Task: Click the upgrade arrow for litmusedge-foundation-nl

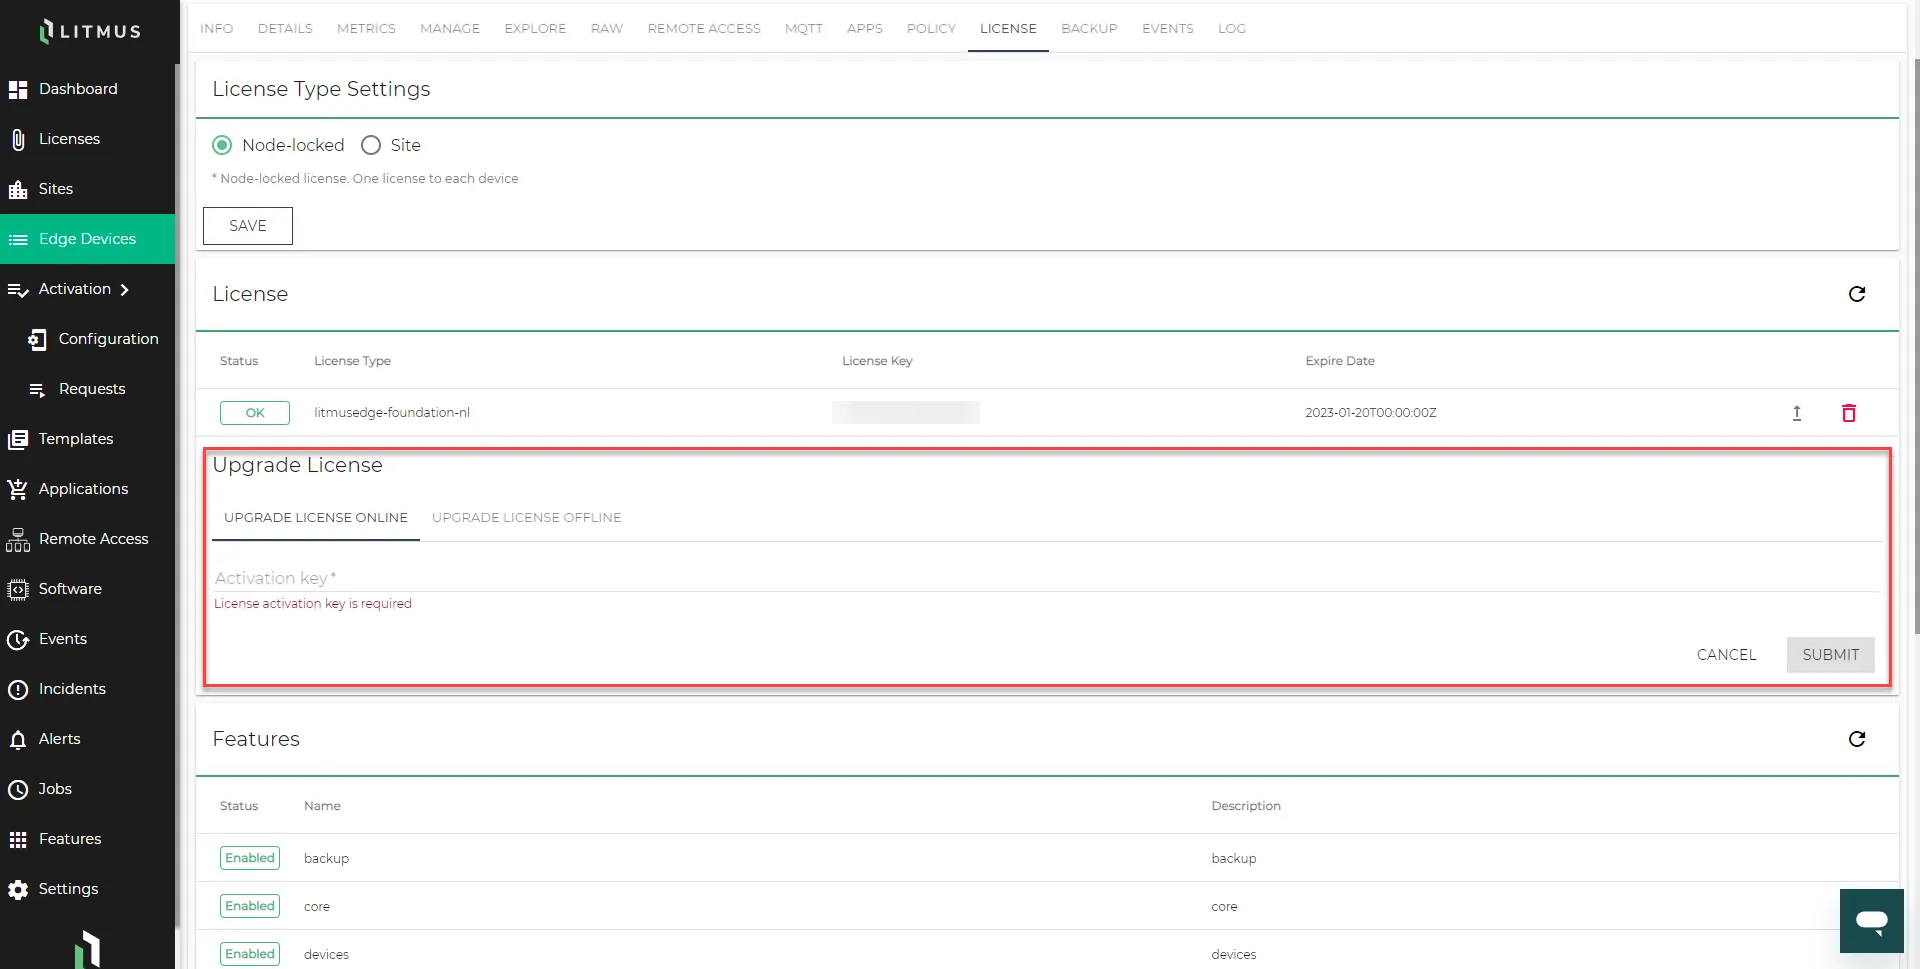Action: (1797, 413)
